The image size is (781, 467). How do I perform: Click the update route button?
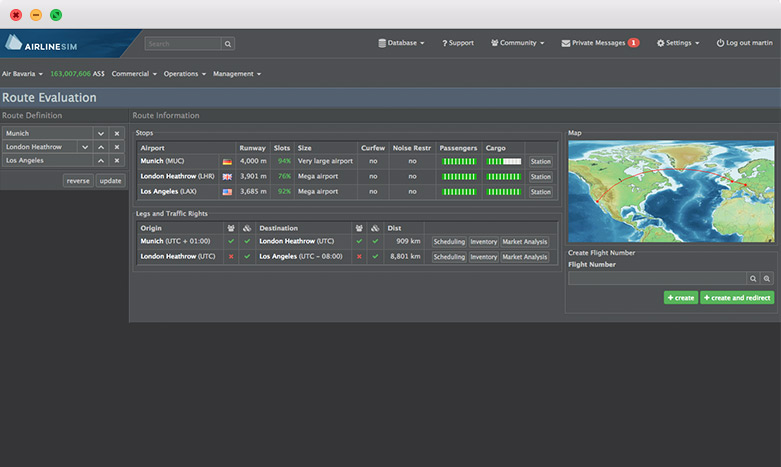(110, 181)
